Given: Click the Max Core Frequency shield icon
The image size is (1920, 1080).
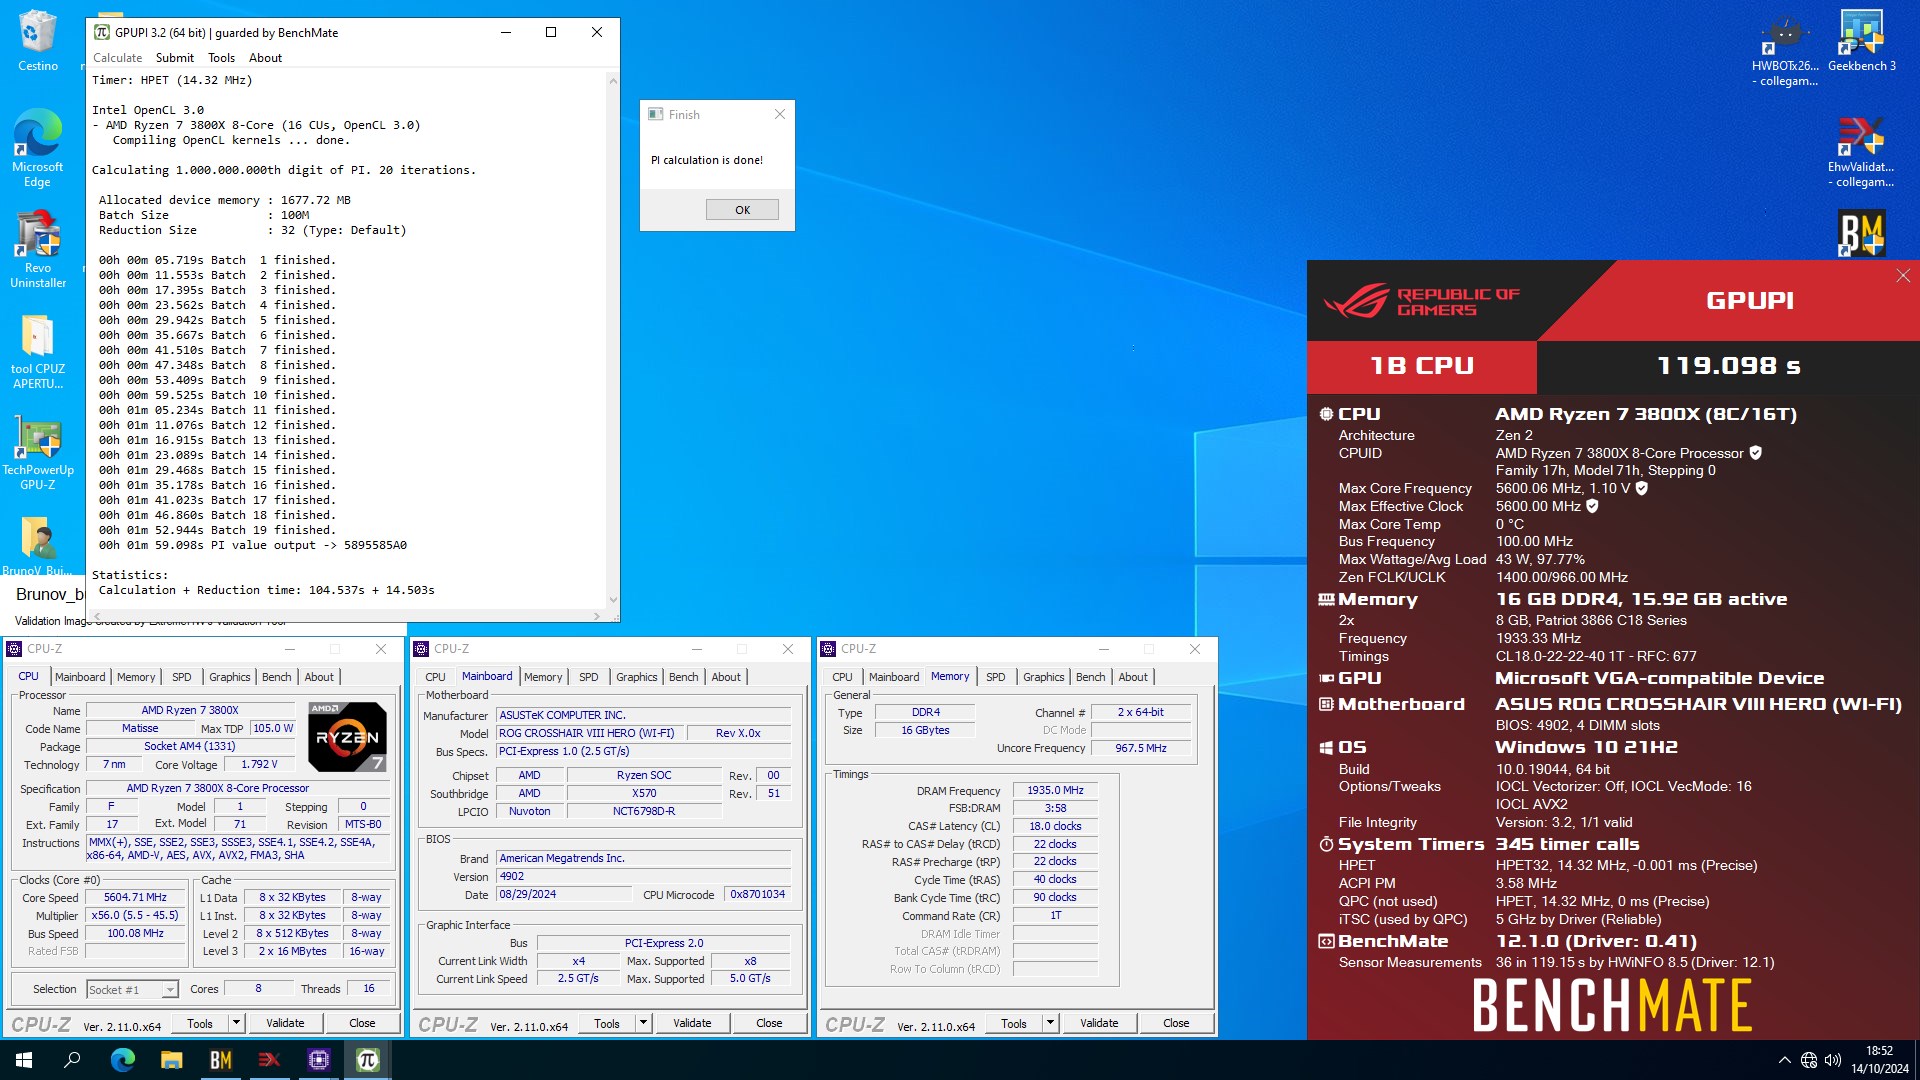Looking at the screenshot, I should (x=1641, y=488).
